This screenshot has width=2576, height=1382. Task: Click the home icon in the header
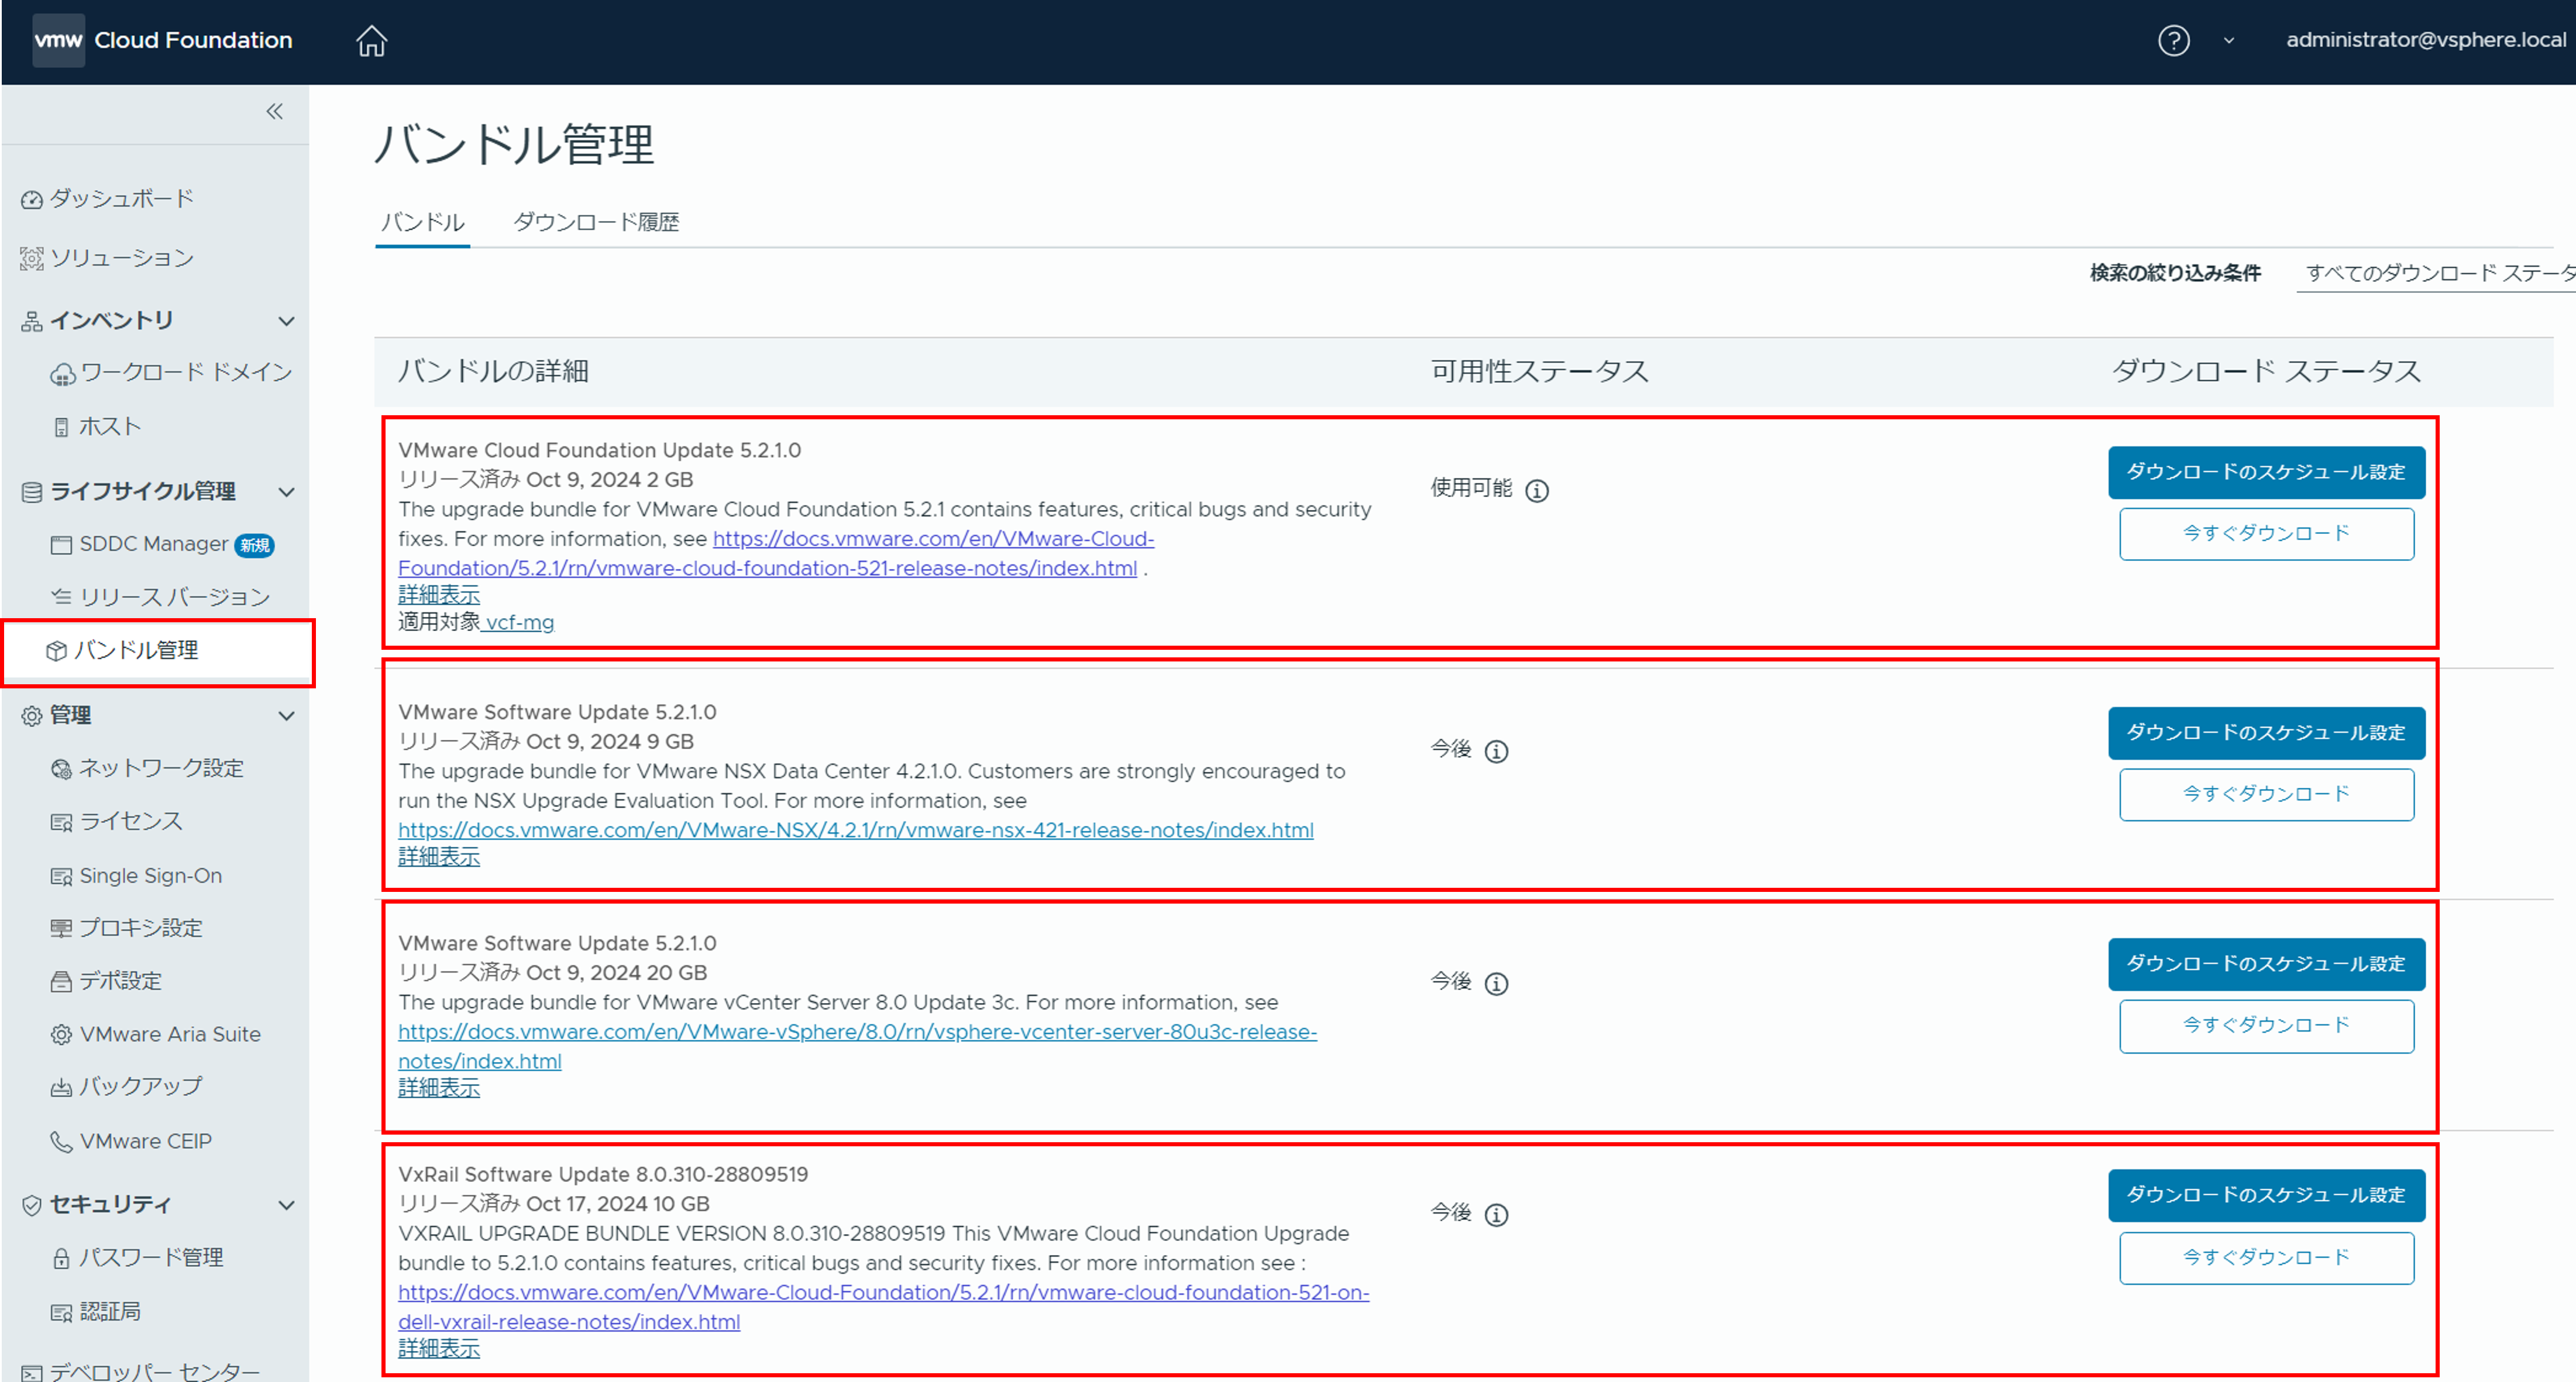pyautogui.click(x=371, y=41)
